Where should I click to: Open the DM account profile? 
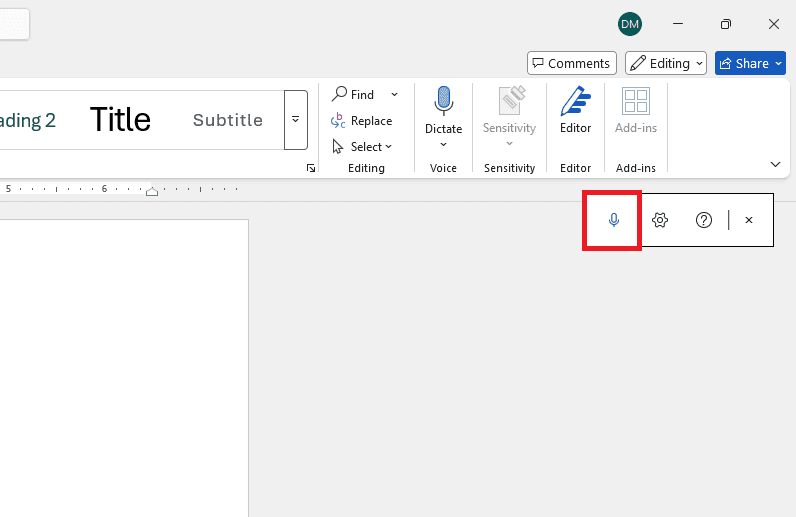point(629,24)
